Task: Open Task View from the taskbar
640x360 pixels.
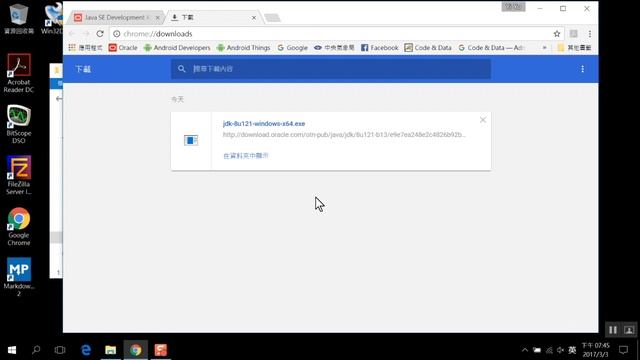Action: click(x=60, y=350)
